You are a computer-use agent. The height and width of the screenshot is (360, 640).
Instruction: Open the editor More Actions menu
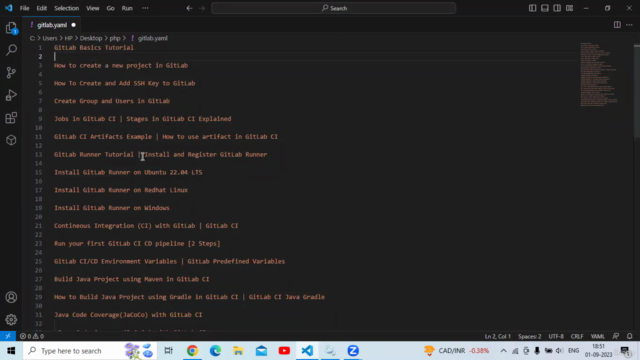(x=629, y=25)
